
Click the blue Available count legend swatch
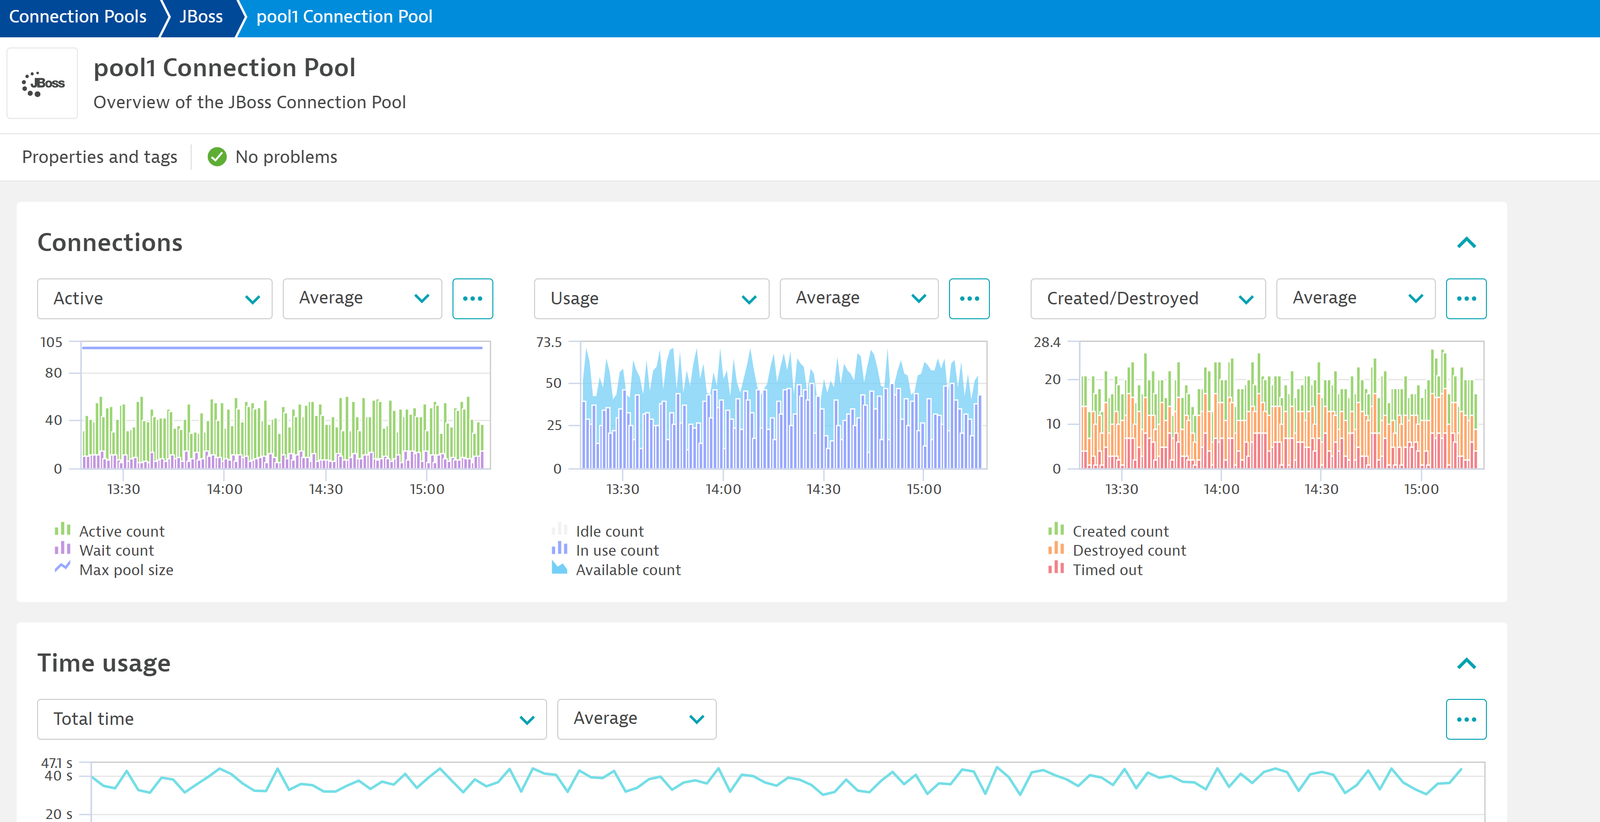point(559,568)
